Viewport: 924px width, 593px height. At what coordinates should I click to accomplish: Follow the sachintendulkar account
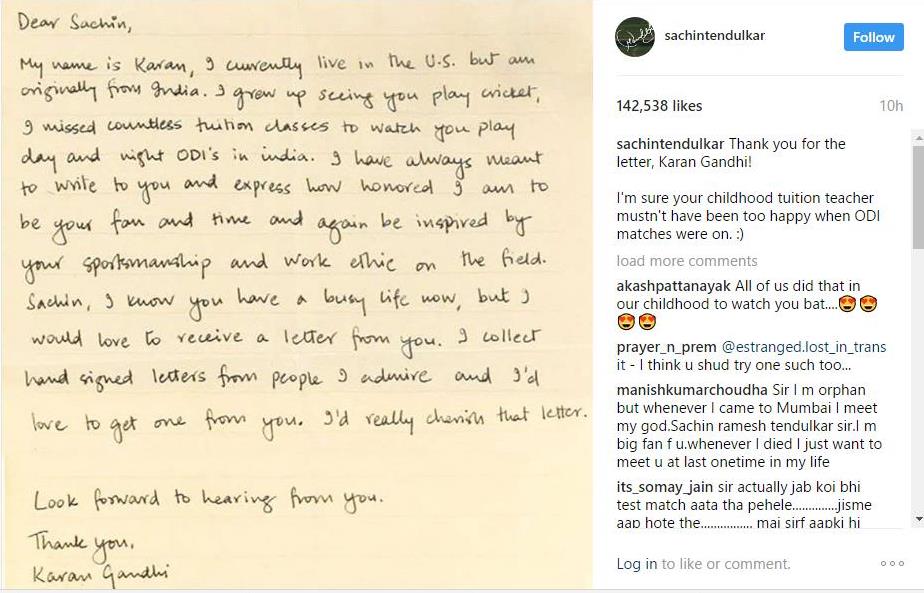[x=873, y=37]
